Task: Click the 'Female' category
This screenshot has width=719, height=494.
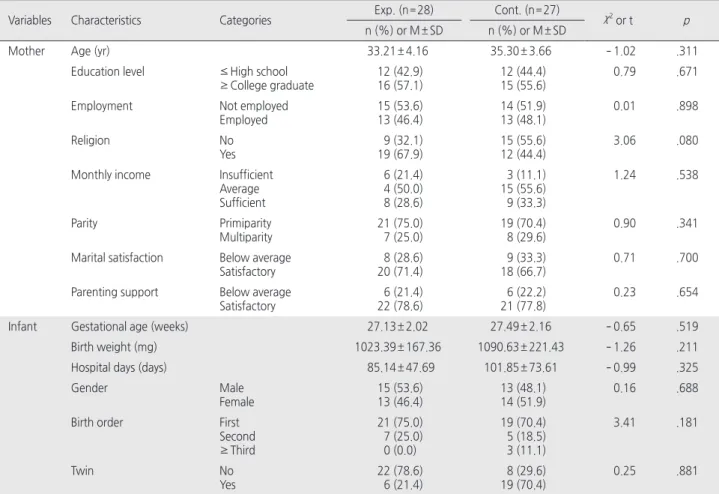Action: coord(237,402)
